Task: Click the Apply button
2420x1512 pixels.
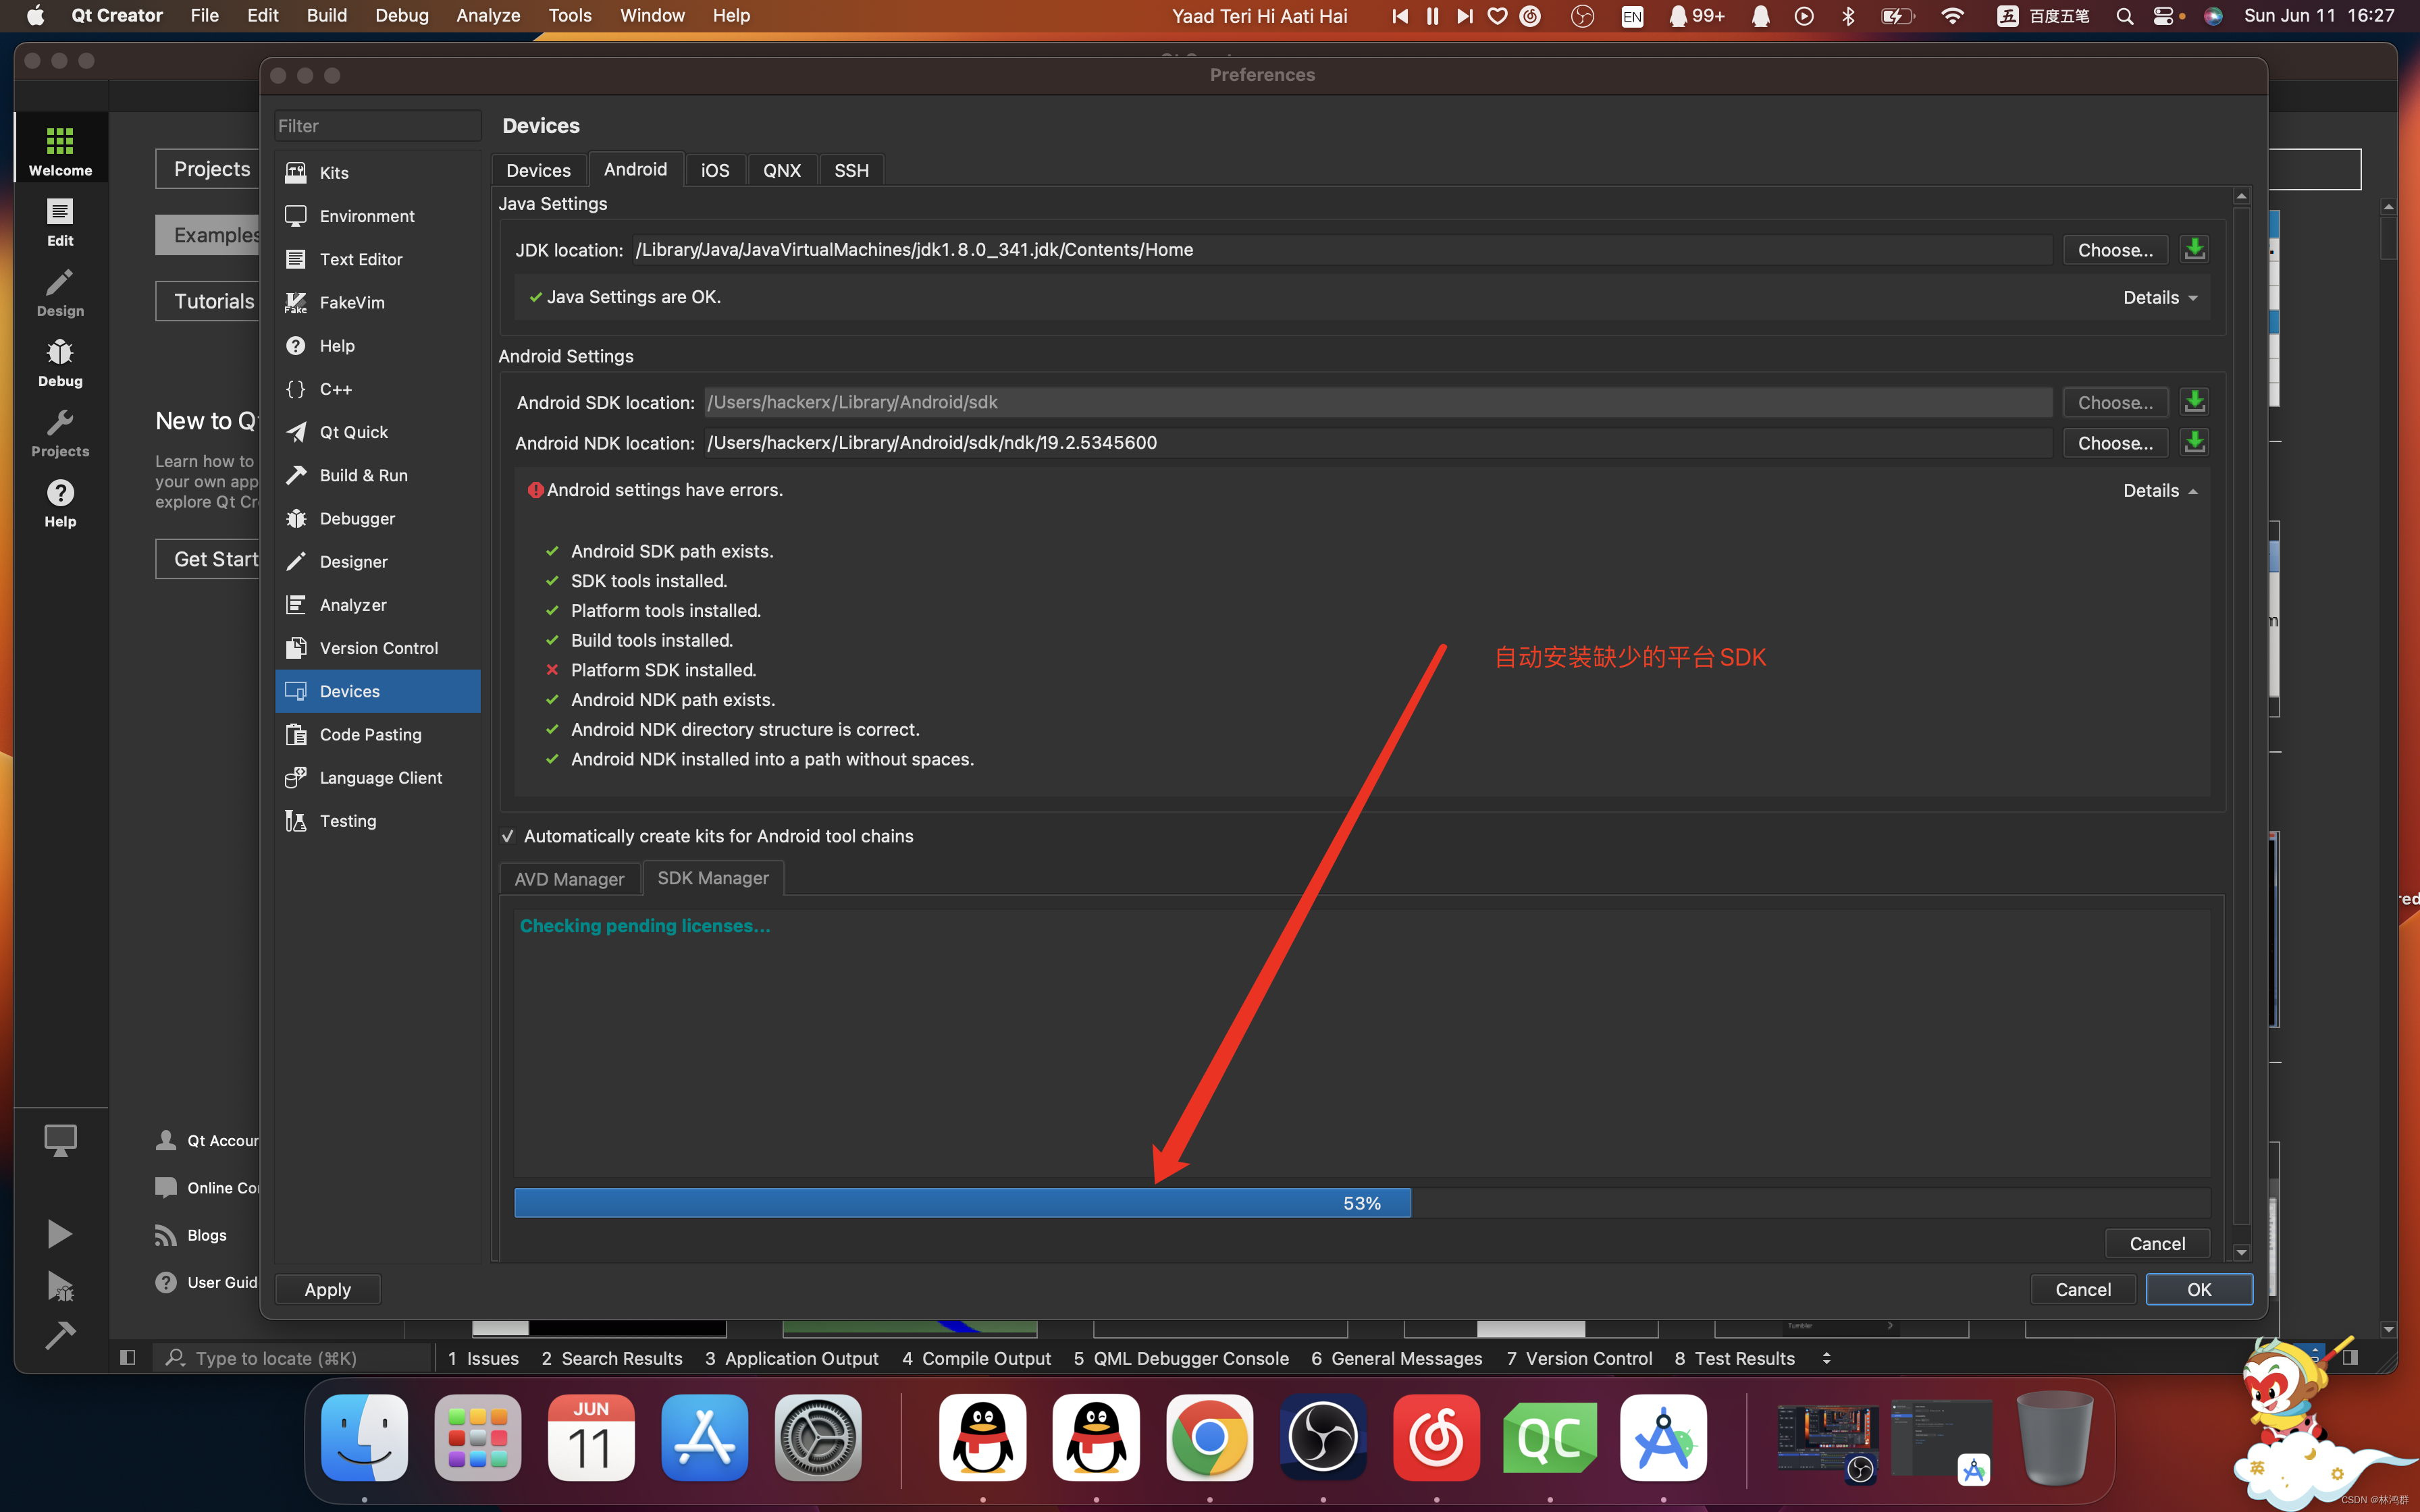Action: point(327,1289)
